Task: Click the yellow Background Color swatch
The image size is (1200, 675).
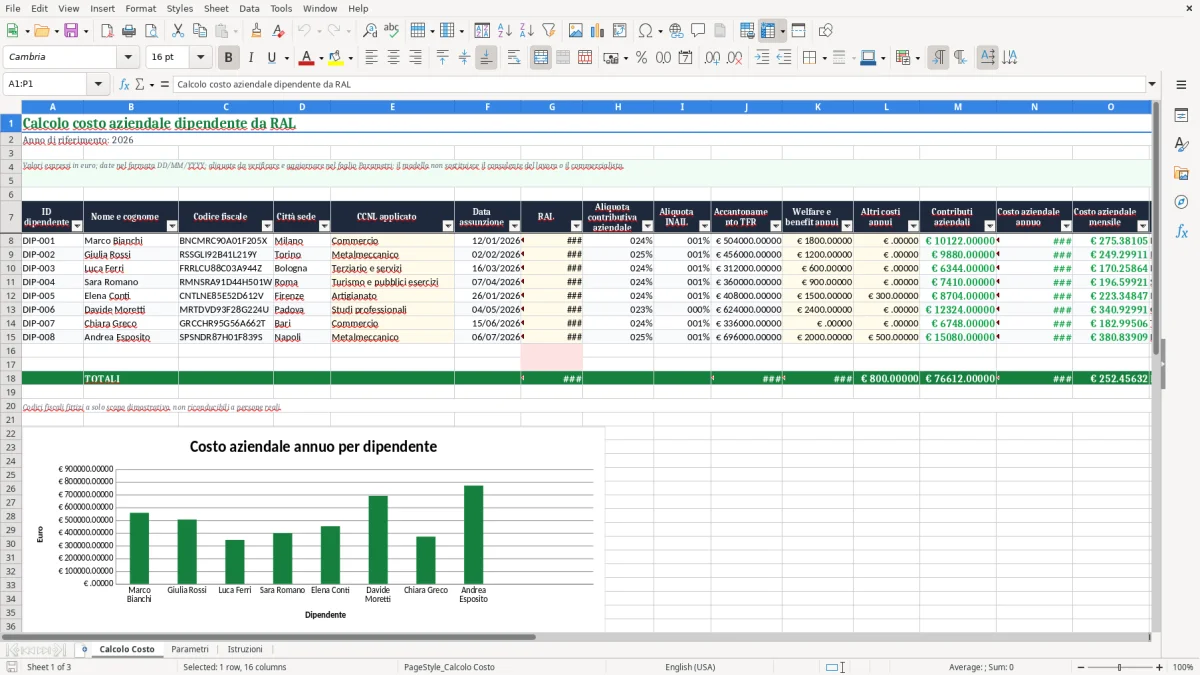Action: click(x=336, y=58)
